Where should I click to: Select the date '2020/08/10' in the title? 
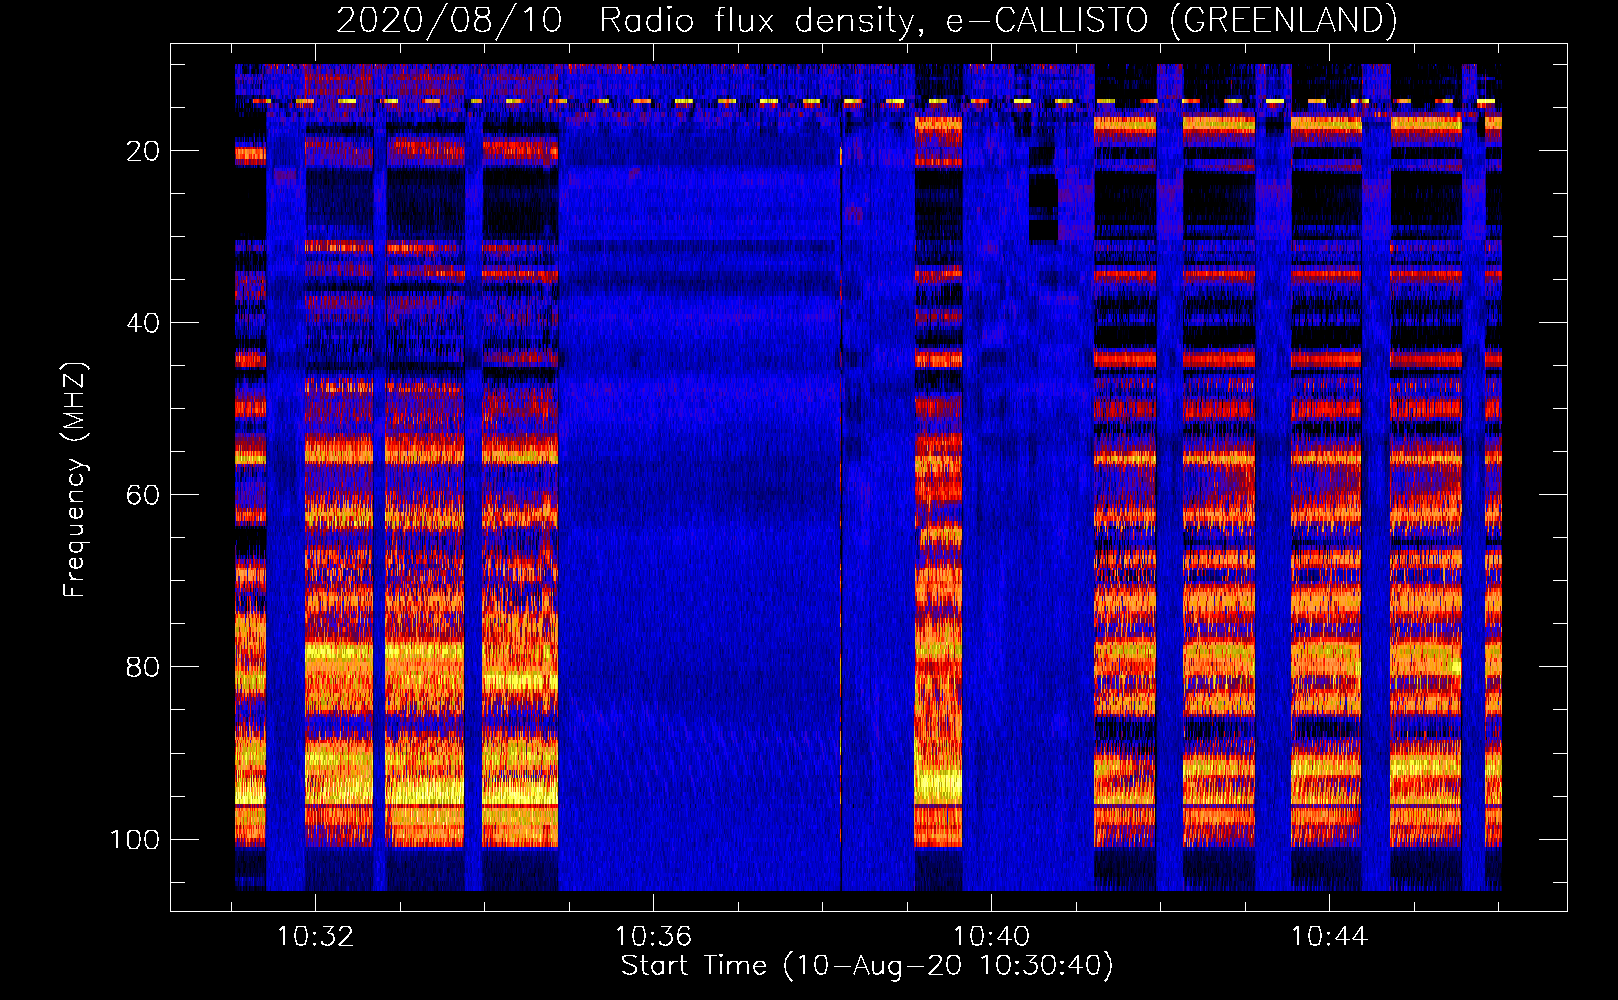tap(449, 20)
